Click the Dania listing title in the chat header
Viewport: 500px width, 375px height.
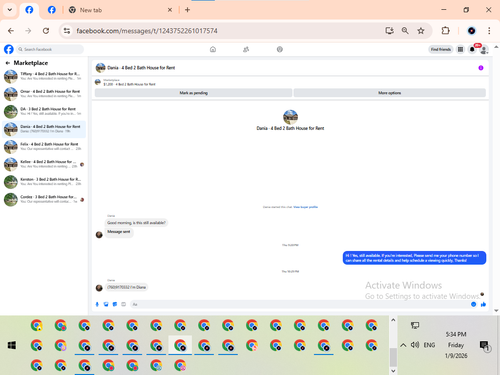[x=141, y=68]
